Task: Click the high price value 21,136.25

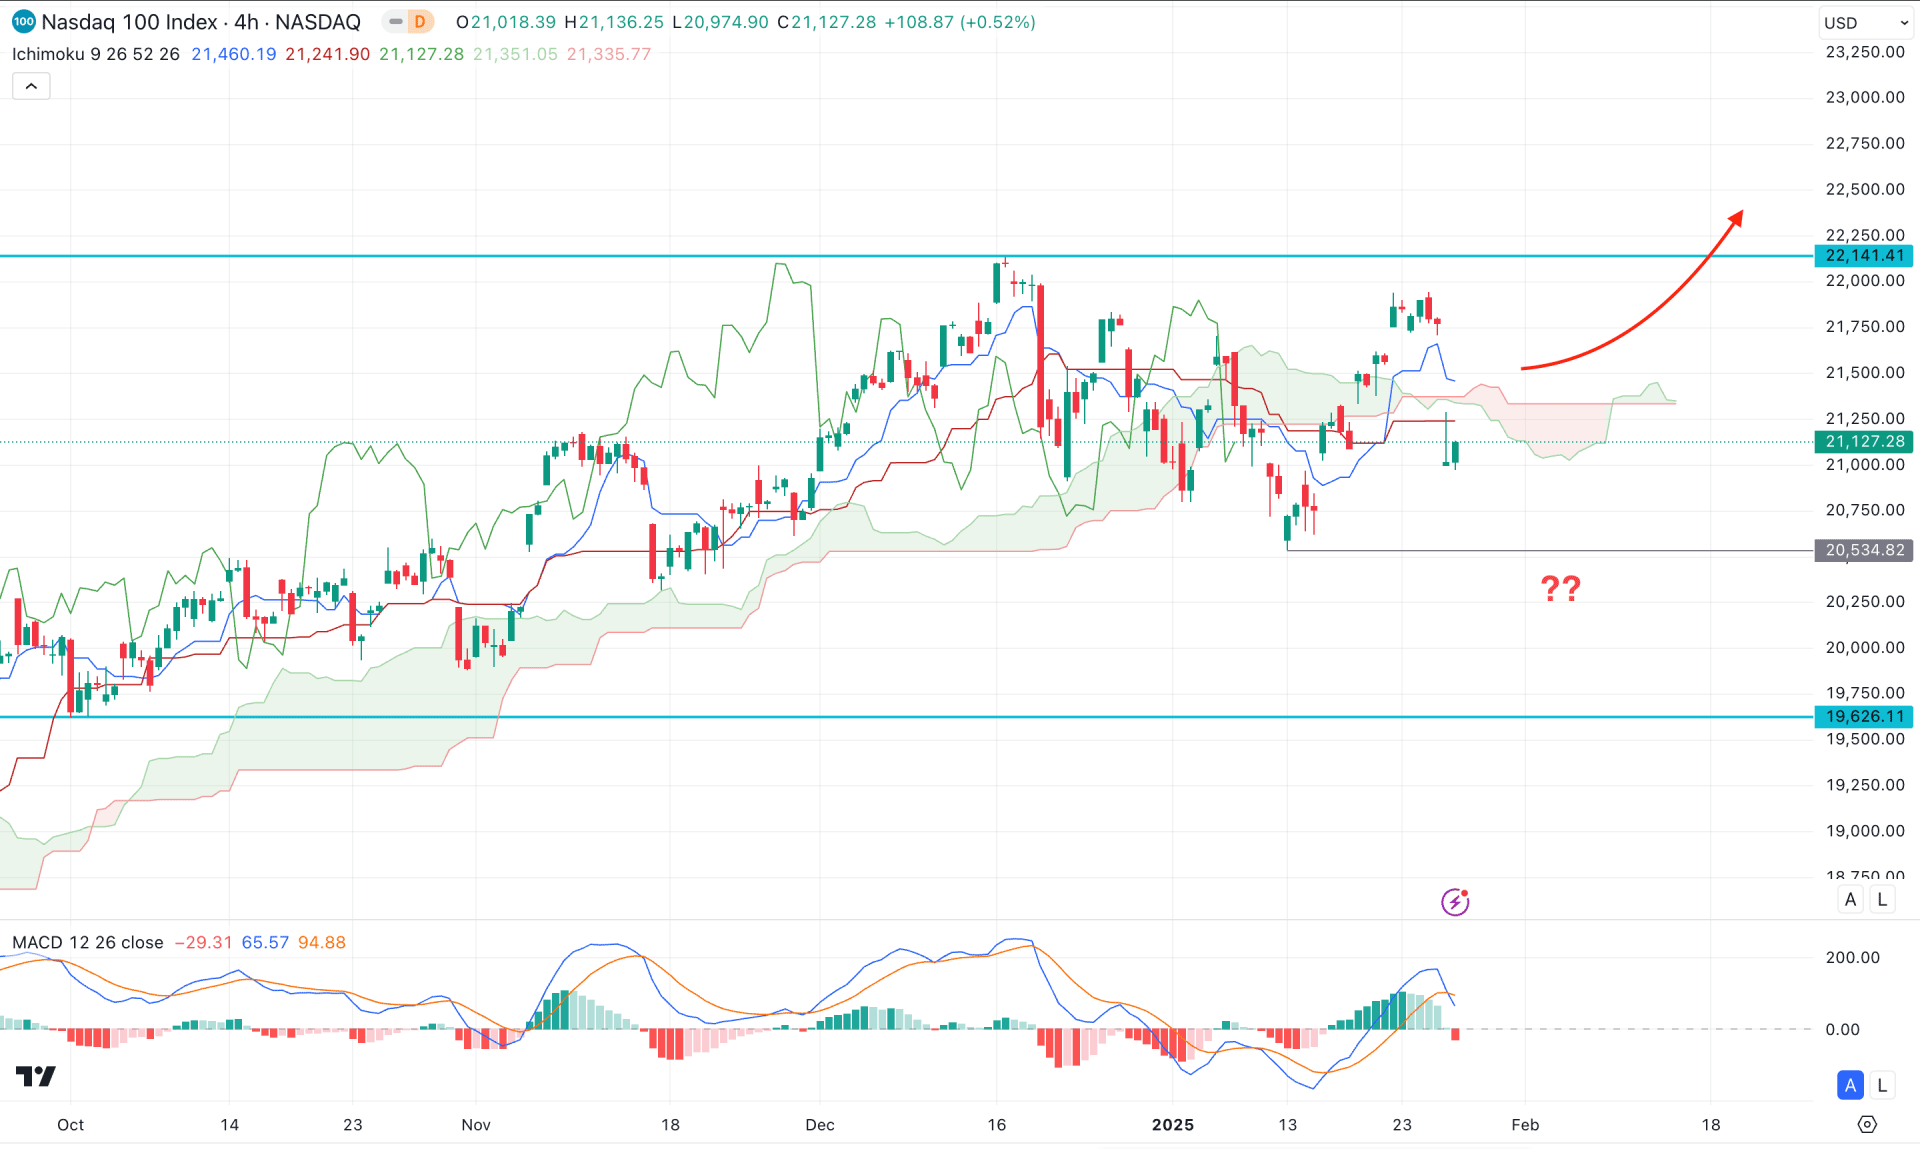Action: (x=621, y=22)
